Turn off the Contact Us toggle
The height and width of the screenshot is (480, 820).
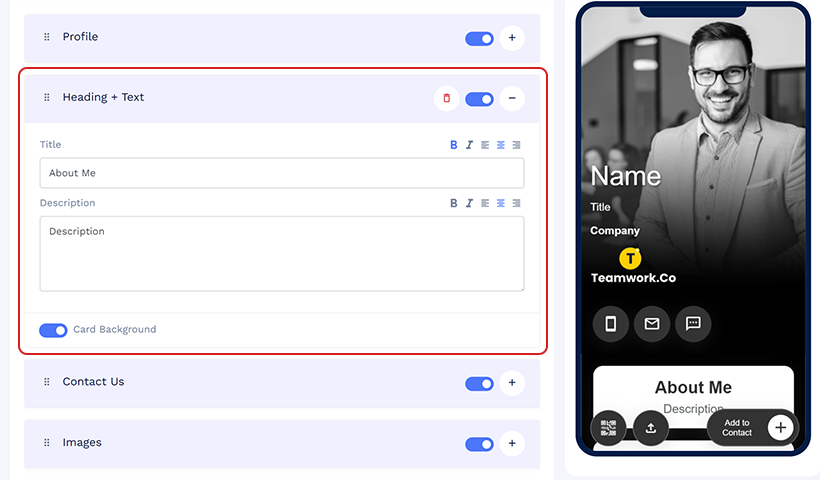click(479, 384)
